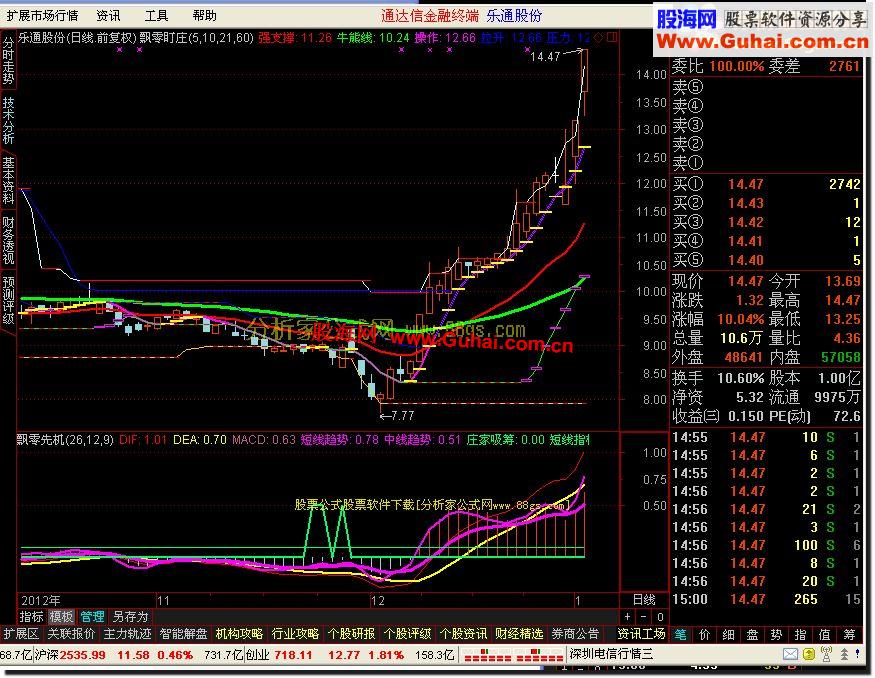Click the yellow info status icon

[x=809, y=654]
